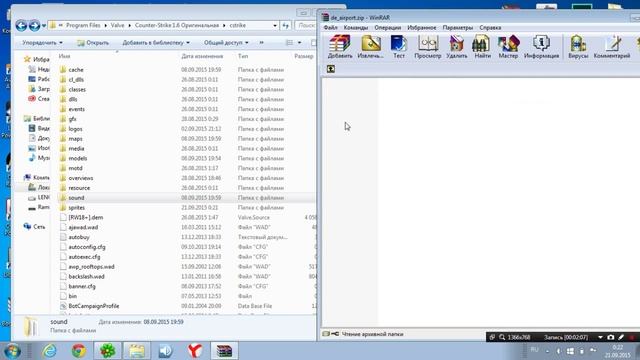Open the WinRAR Параметры menu

pos(458,27)
